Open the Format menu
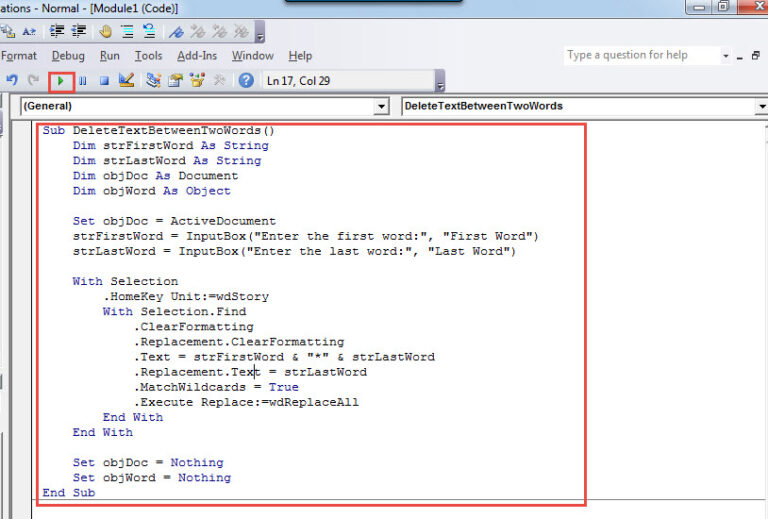This screenshot has width=768, height=519. tap(19, 56)
